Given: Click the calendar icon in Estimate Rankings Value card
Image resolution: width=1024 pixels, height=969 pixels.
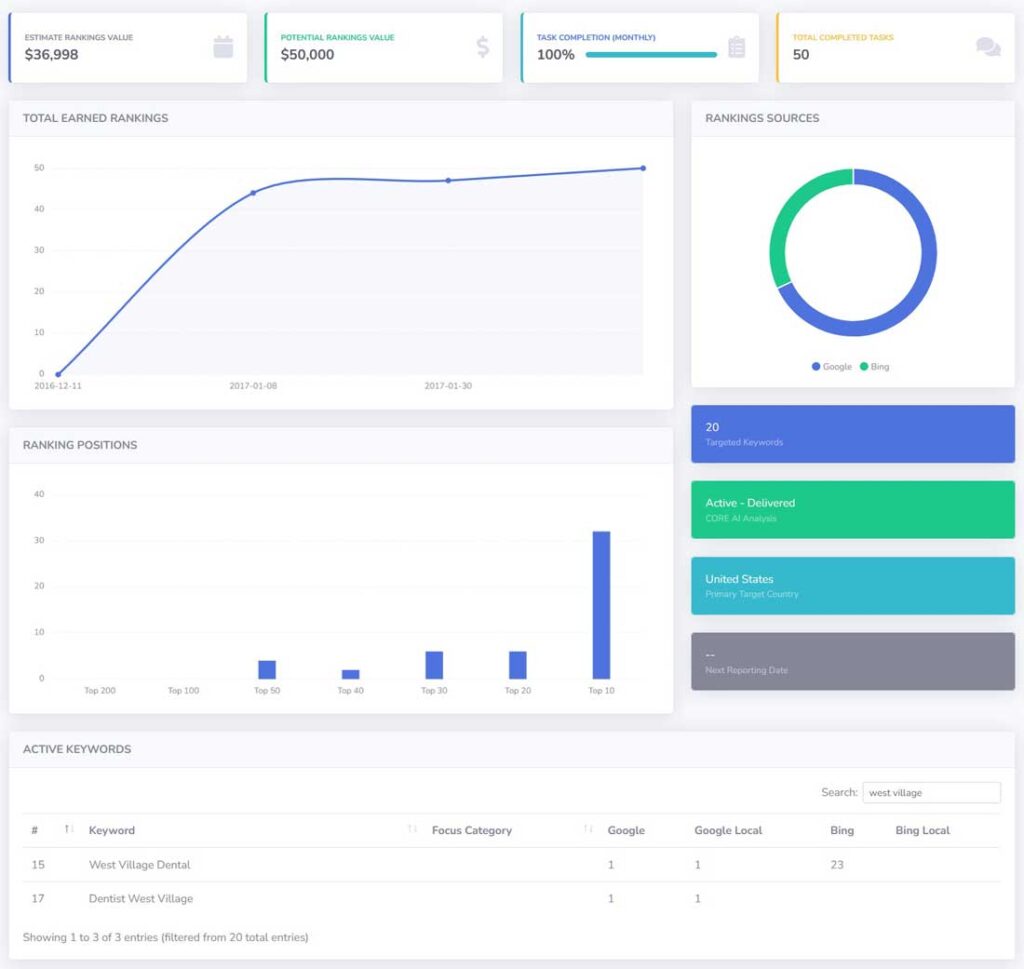Looking at the screenshot, I should pyautogui.click(x=223, y=47).
